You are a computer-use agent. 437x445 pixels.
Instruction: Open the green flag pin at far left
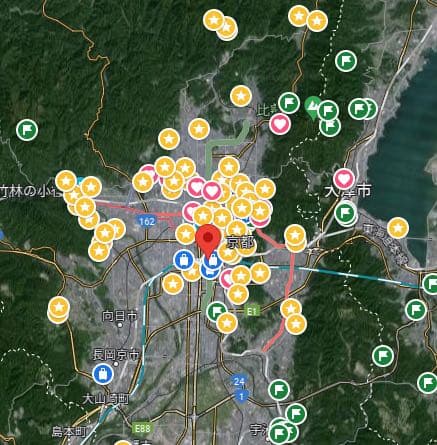[x=27, y=130]
